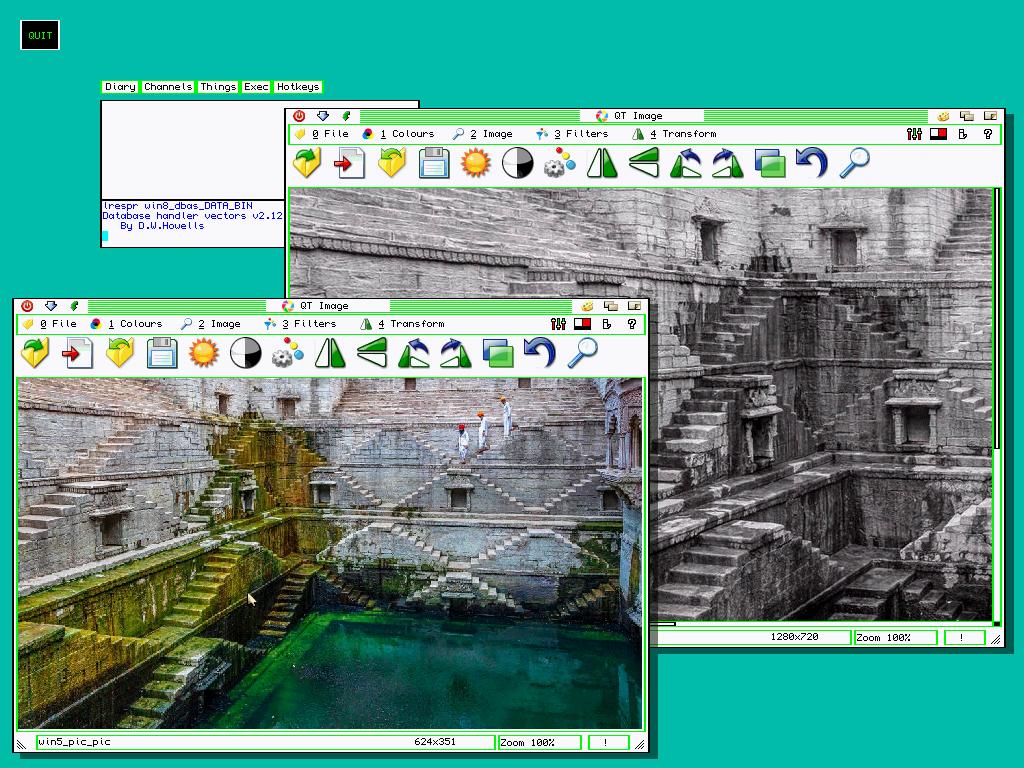Click the Open file folder icon in the colour-photo window

point(35,353)
